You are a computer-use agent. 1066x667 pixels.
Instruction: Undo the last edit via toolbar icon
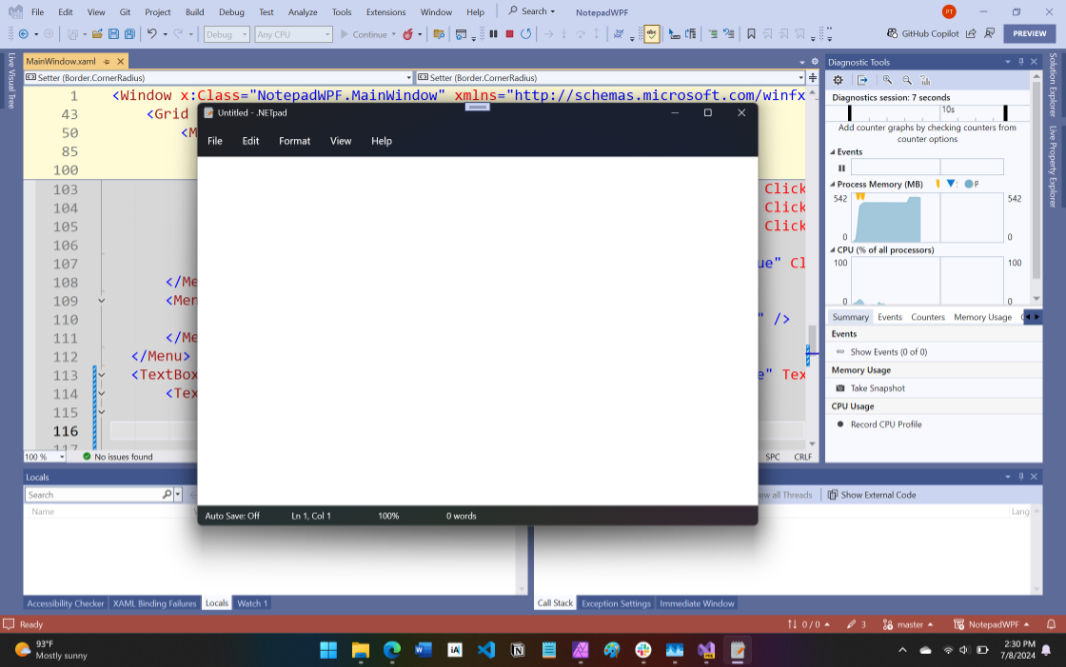click(152, 33)
